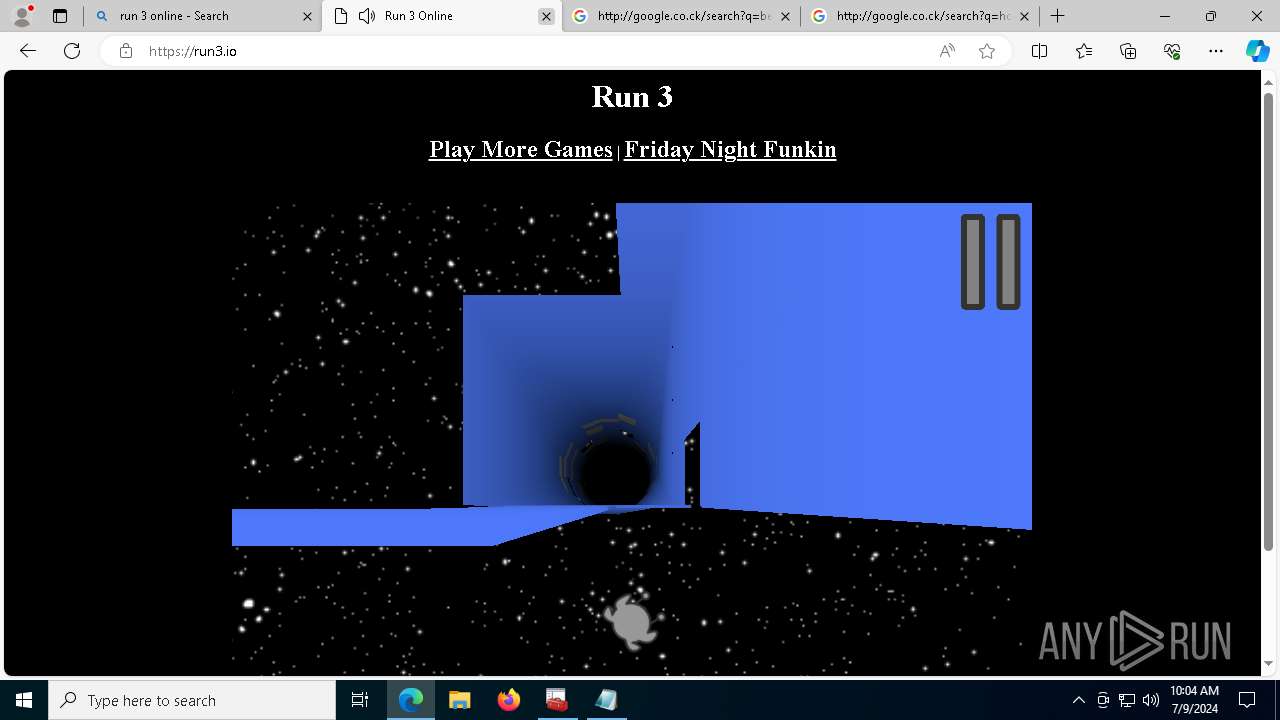Close the run 3 online Search tab
This screenshot has height=720, width=1280.
point(307,16)
